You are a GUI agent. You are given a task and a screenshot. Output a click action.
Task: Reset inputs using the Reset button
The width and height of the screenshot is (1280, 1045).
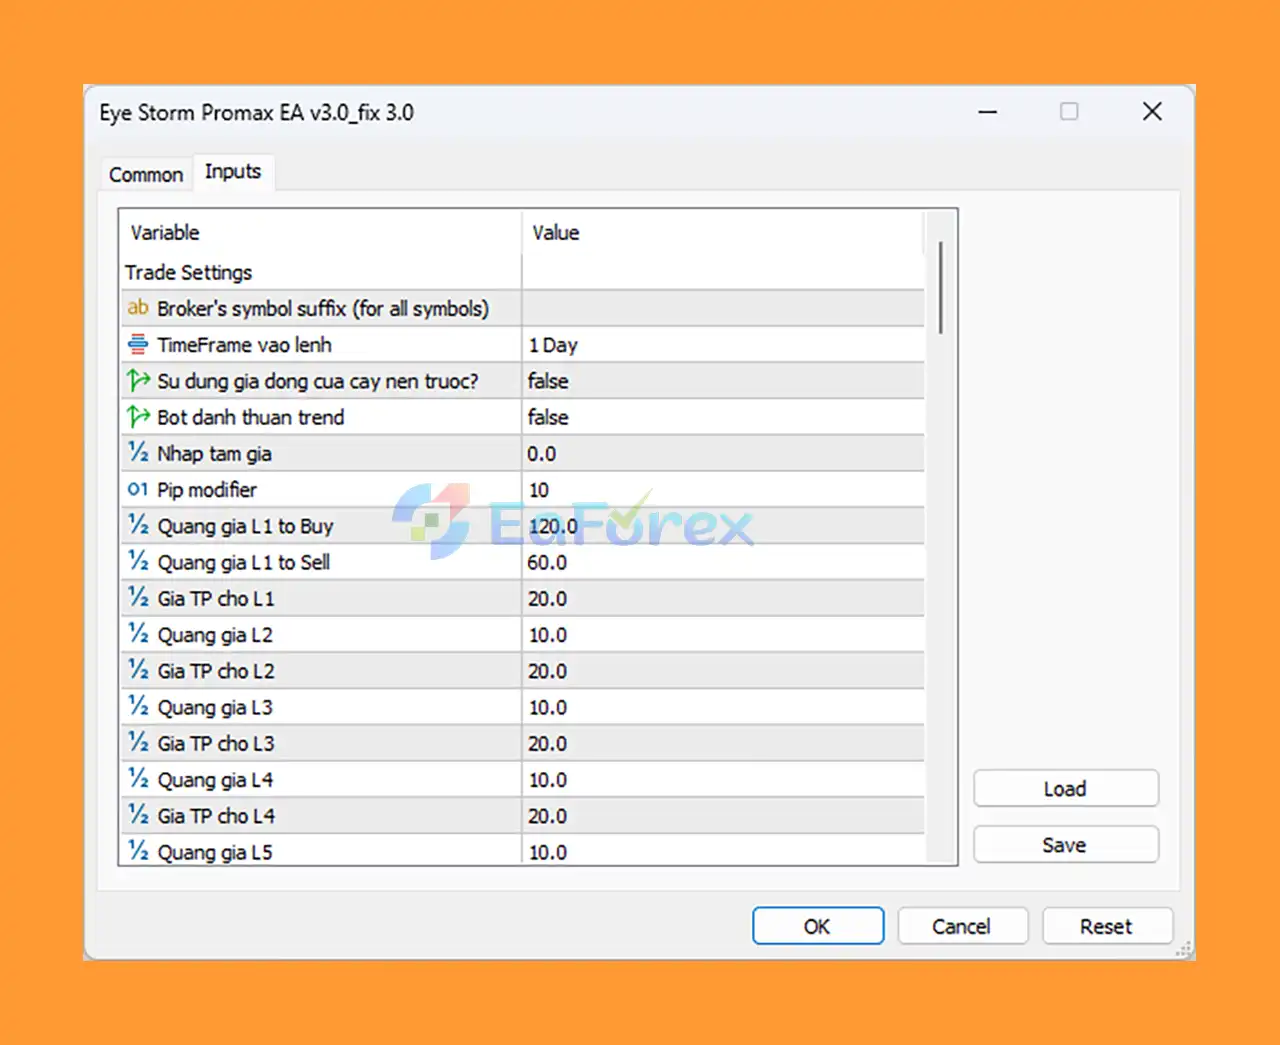pyautogui.click(x=1106, y=926)
